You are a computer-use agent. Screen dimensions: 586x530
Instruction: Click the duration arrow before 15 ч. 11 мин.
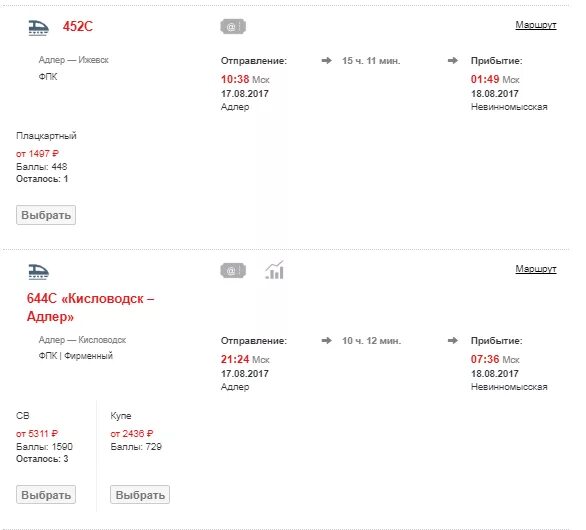[x=327, y=61]
